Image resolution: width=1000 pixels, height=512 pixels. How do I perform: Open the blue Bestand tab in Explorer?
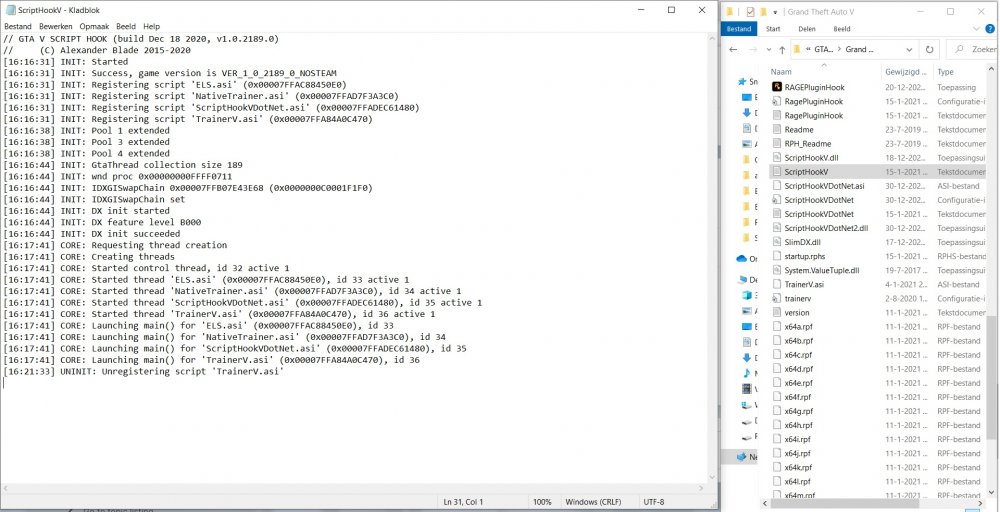tap(739, 29)
